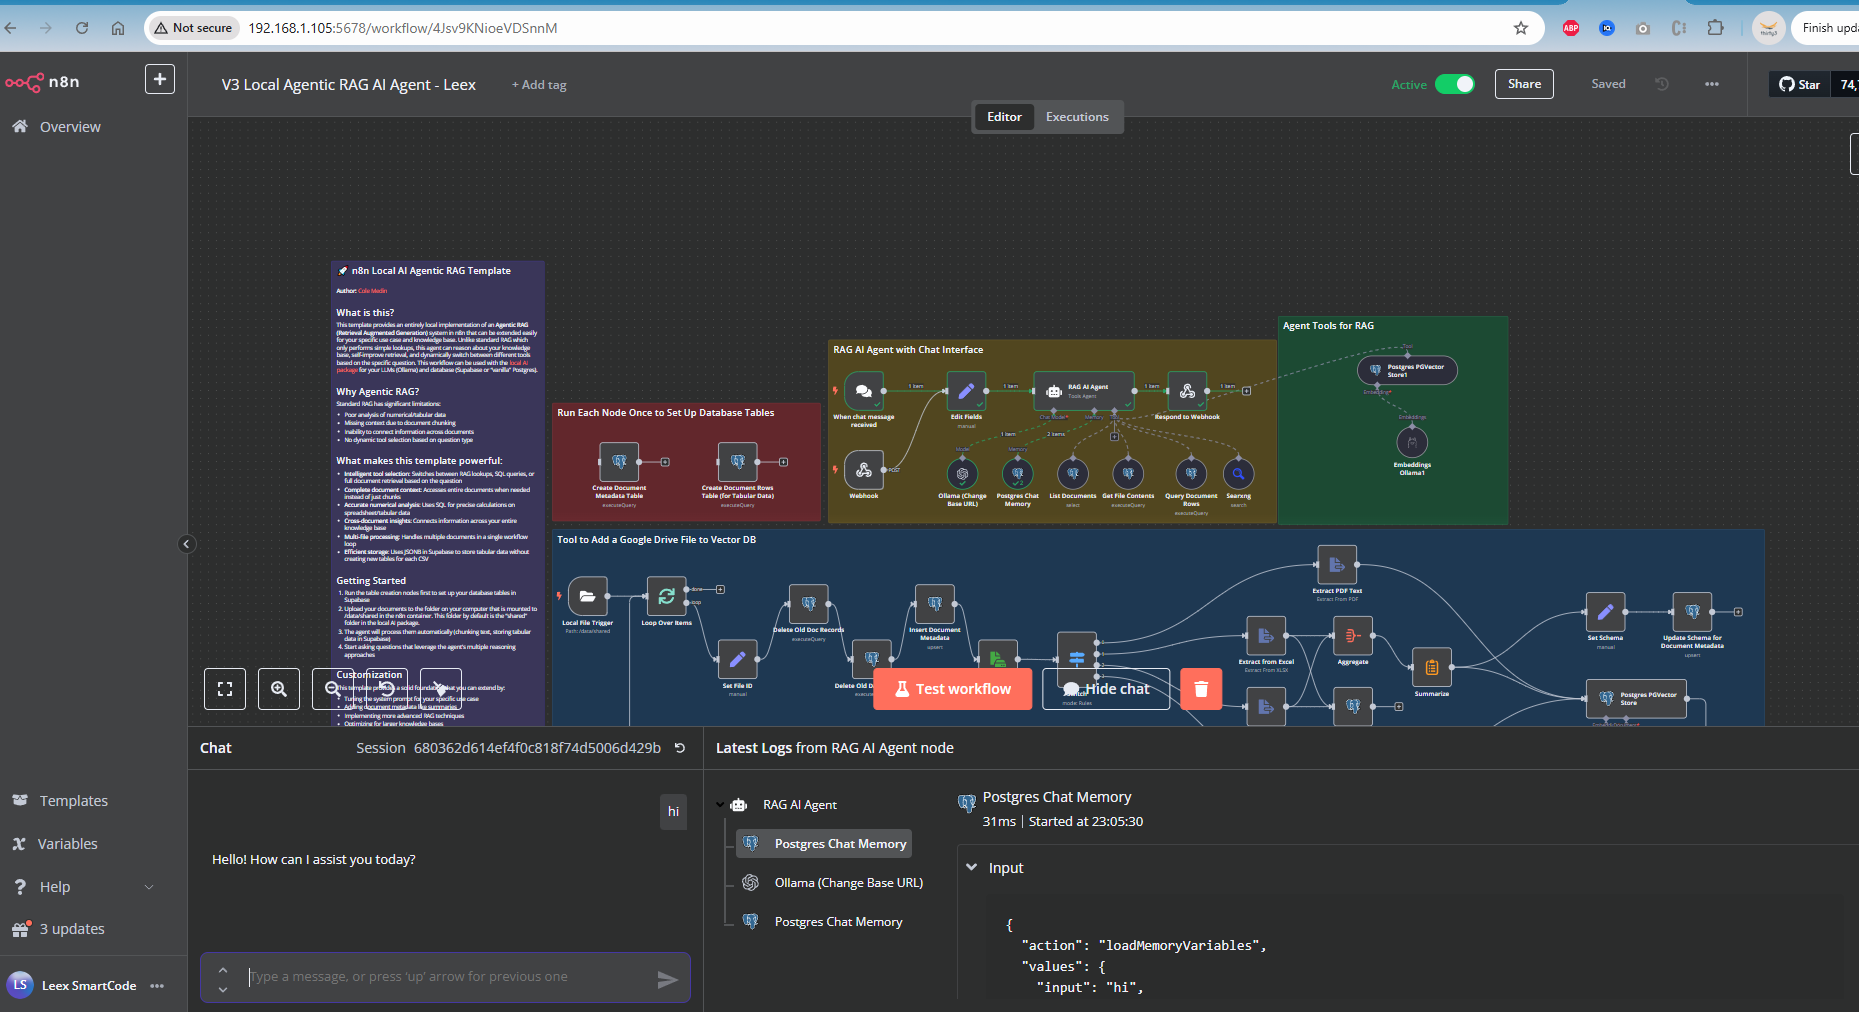The height and width of the screenshot is (1012, 1859).
Task: Zoom out on the workflow canvas
Action: point(332,689)
